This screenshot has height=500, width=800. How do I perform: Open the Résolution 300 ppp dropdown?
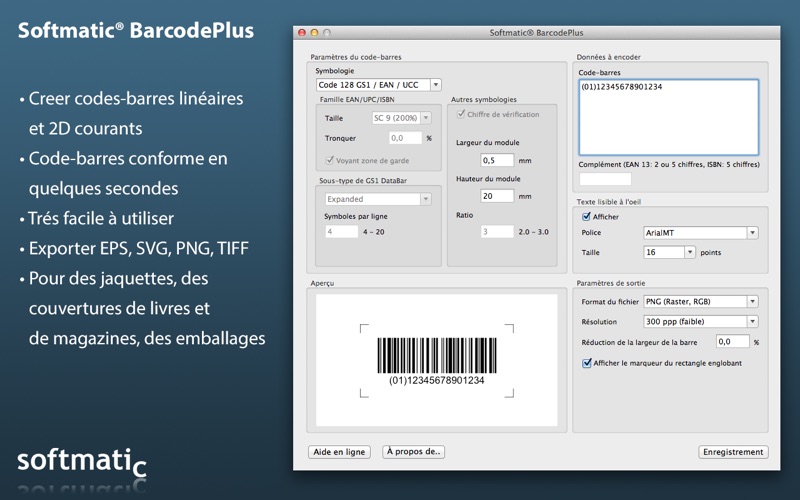(x=701, y=321)
